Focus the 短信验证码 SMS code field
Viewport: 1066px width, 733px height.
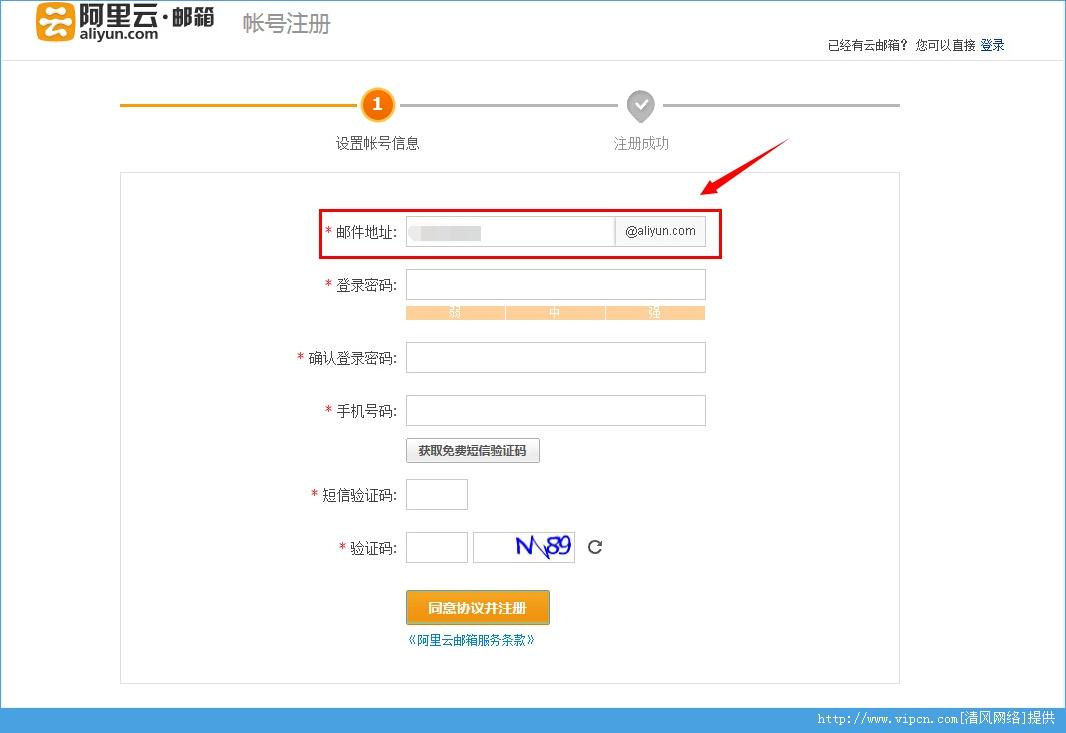(436, 494)
